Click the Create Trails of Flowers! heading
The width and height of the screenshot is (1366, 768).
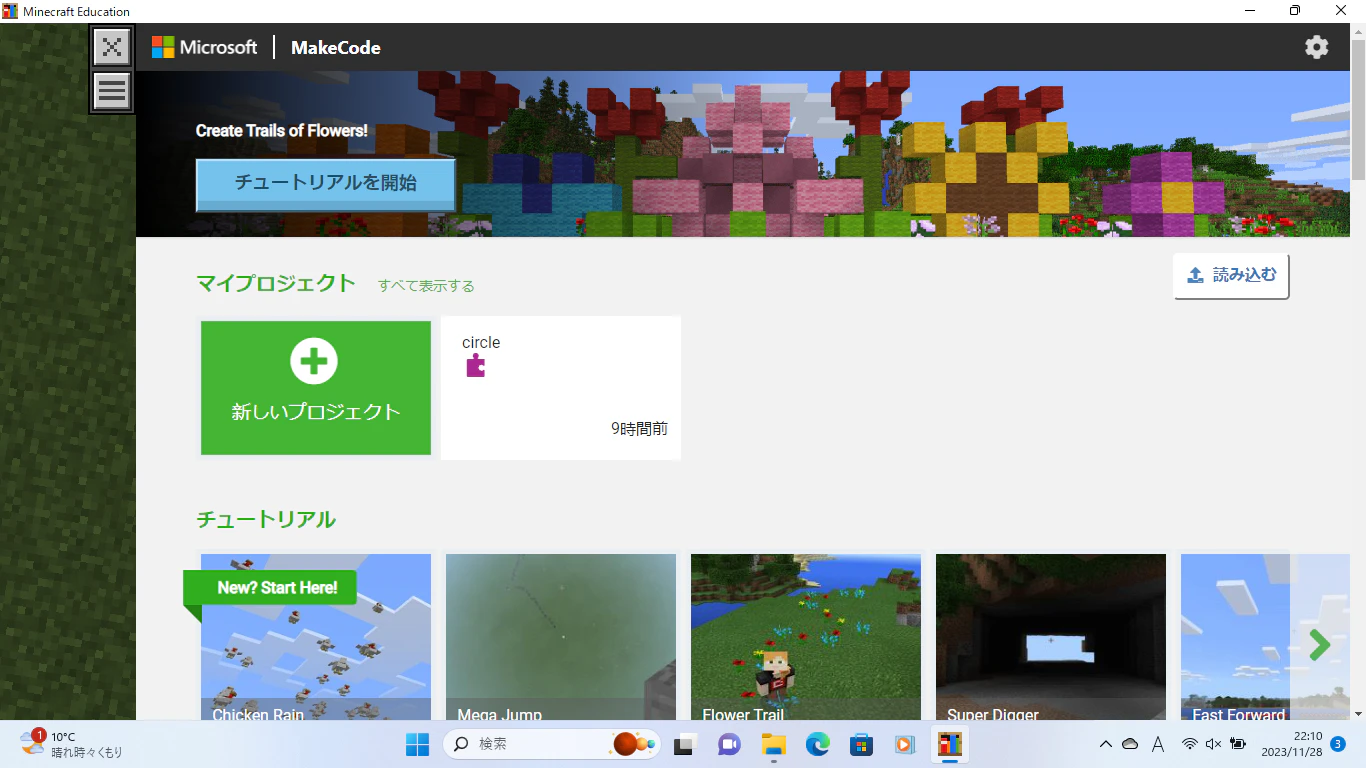(x=282, y=131)
